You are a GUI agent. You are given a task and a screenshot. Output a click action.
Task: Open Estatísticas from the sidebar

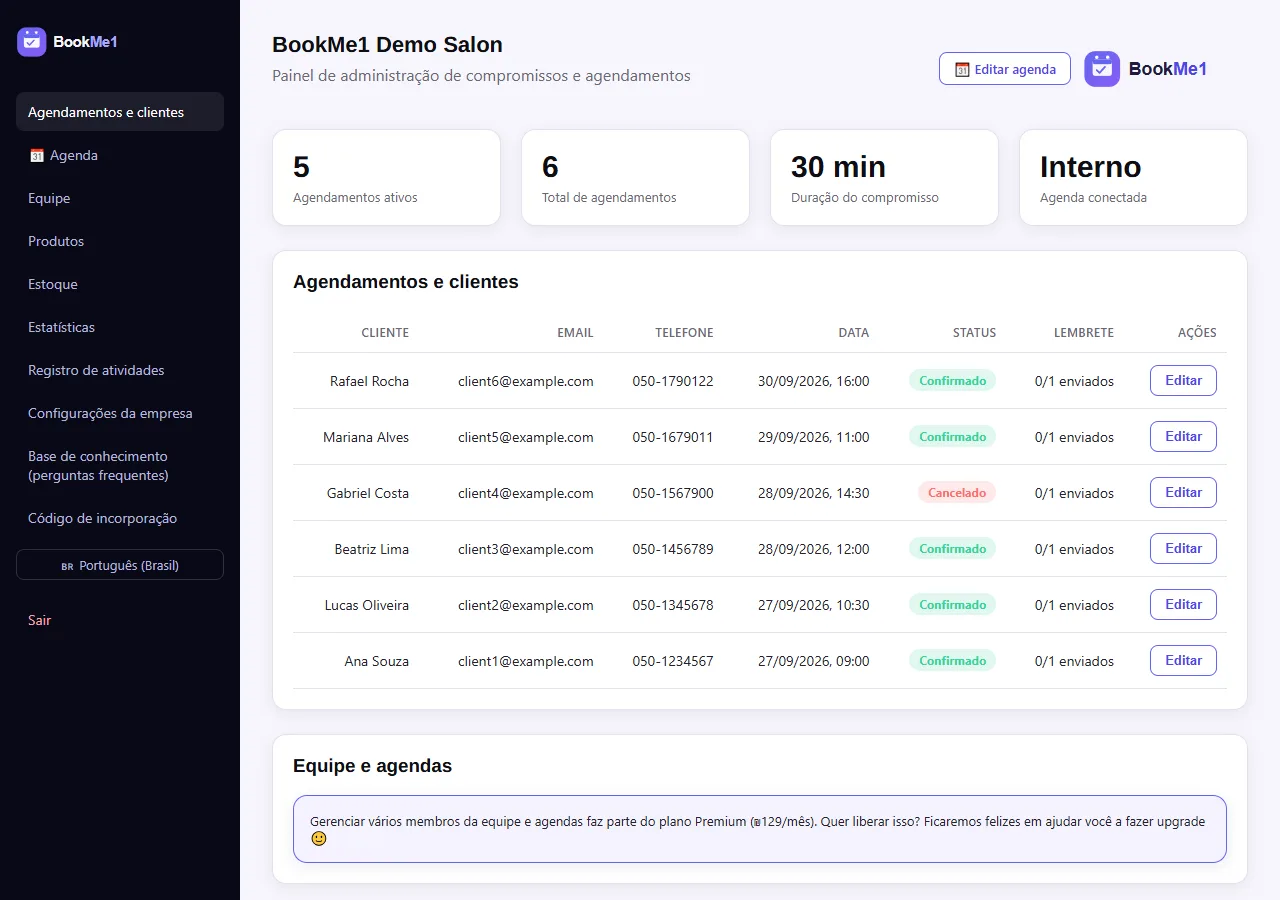(120, 327)
